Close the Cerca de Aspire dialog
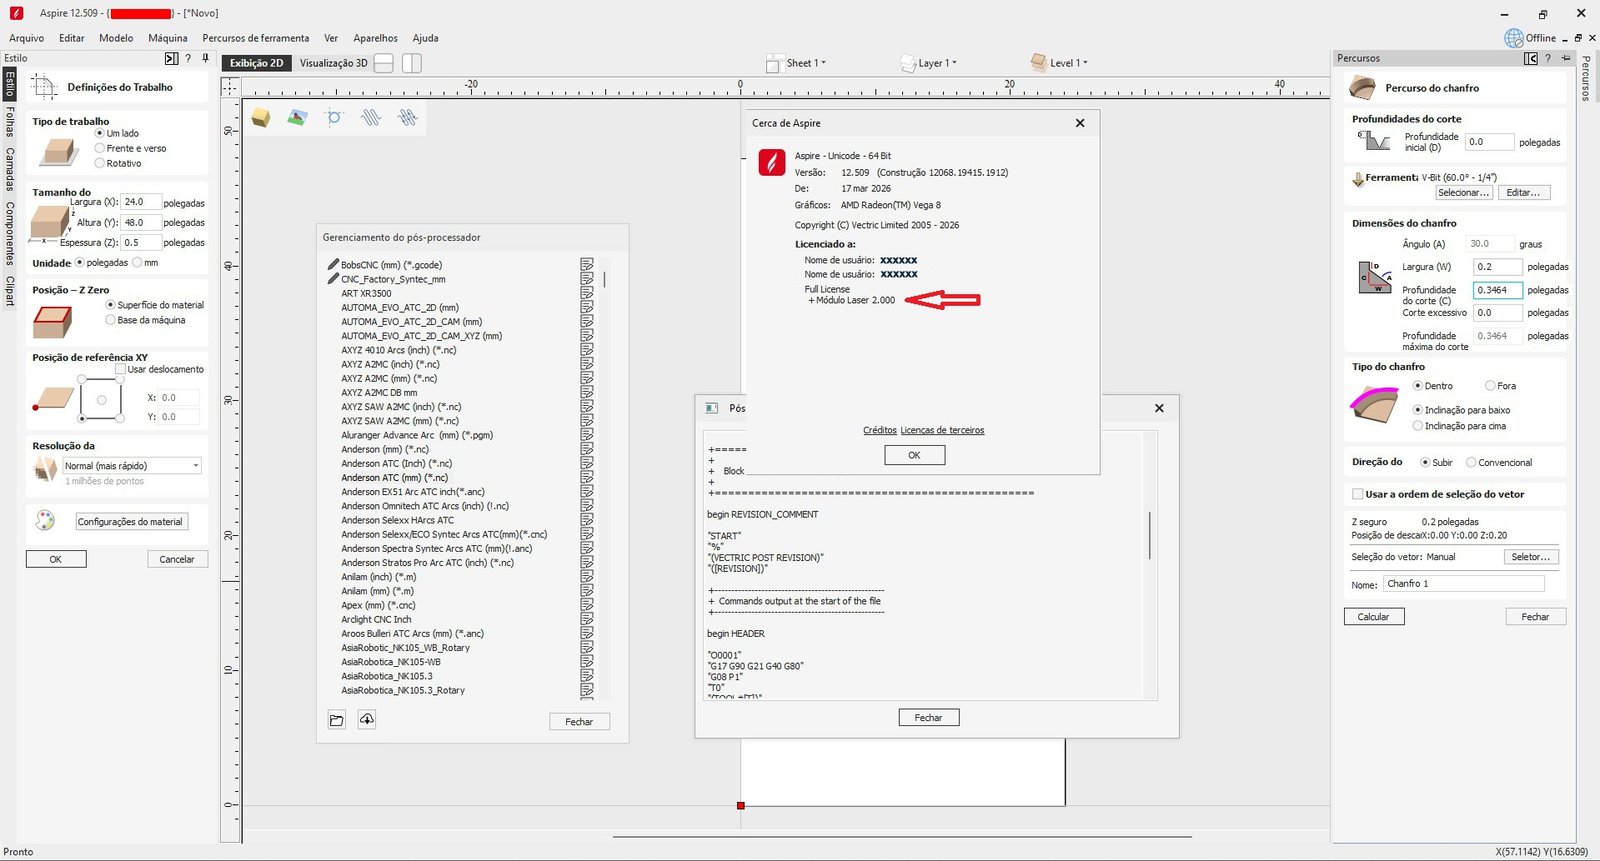 1080,123
